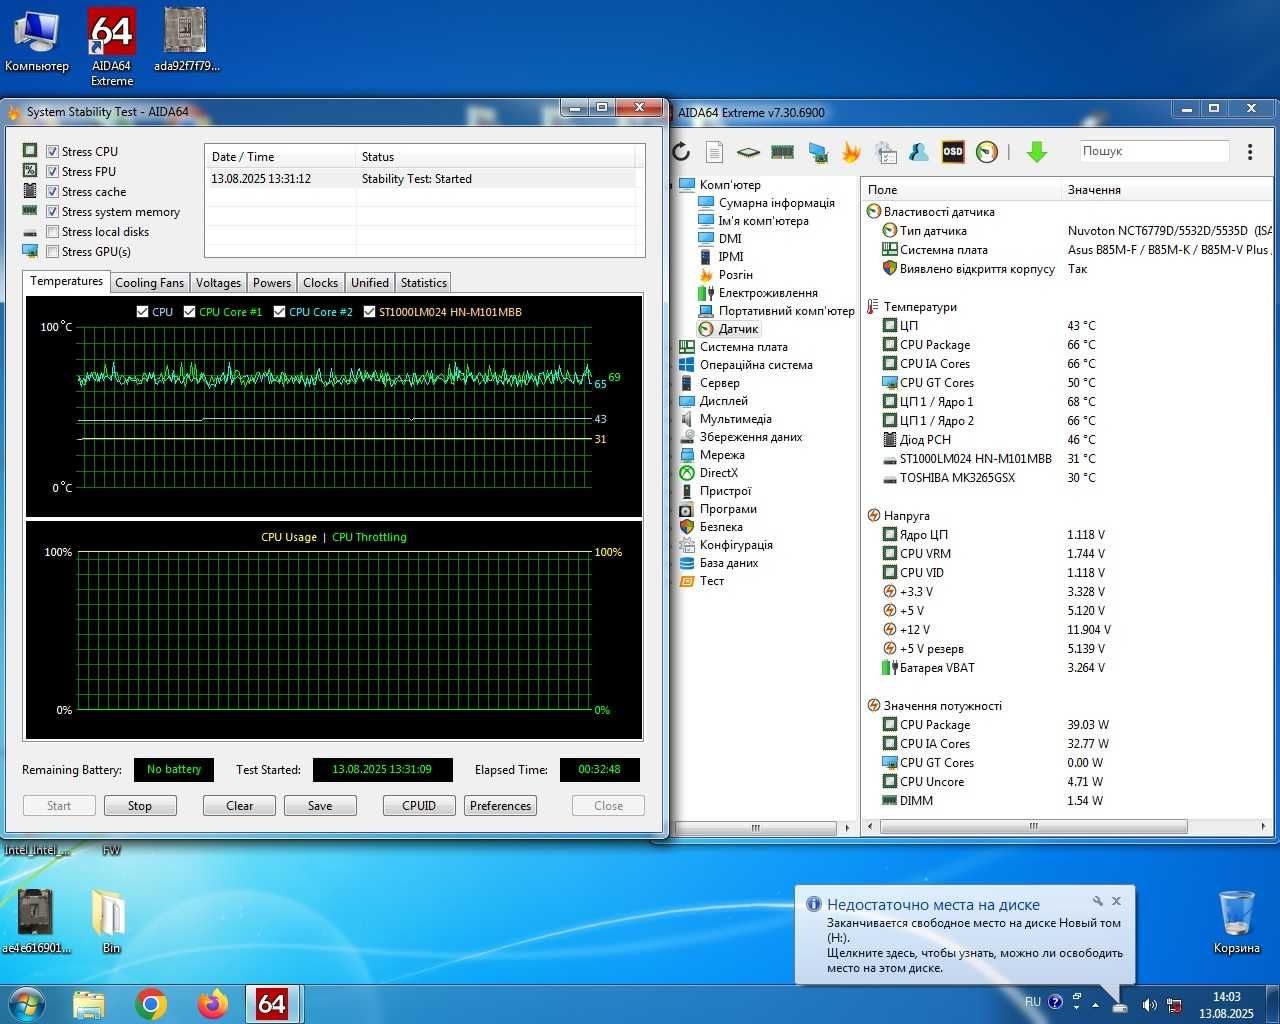1280x1024 pixels.
Task: Click wrench options icon in disk notification
Action: (1098, 901)
